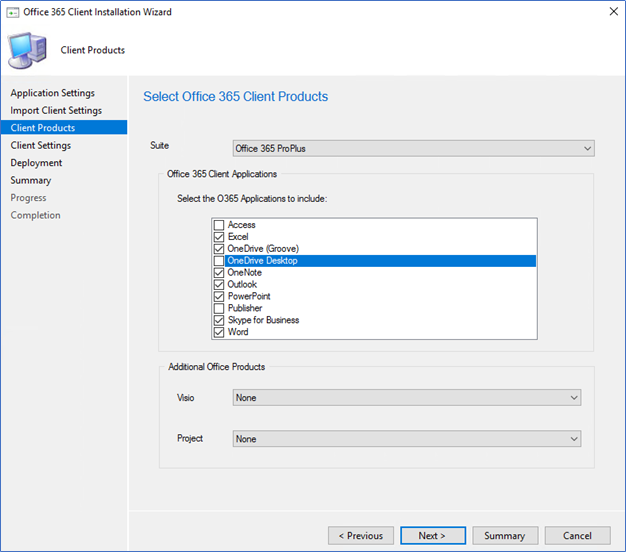Viewport: 626px width, 552px height.
Task: Select the Publisher label in the list
Action: tap(245, 309)
